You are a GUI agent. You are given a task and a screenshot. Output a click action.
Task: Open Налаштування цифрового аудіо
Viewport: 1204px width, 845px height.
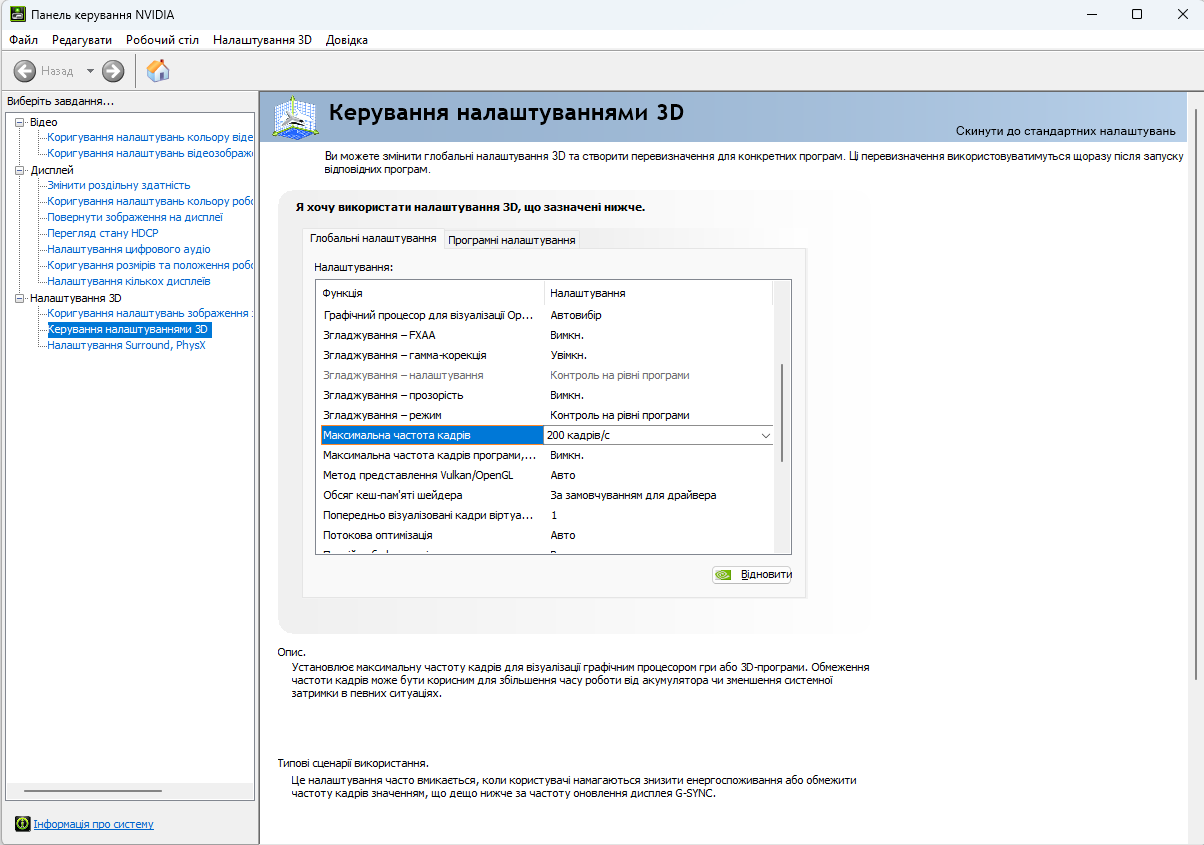point(129,249)
